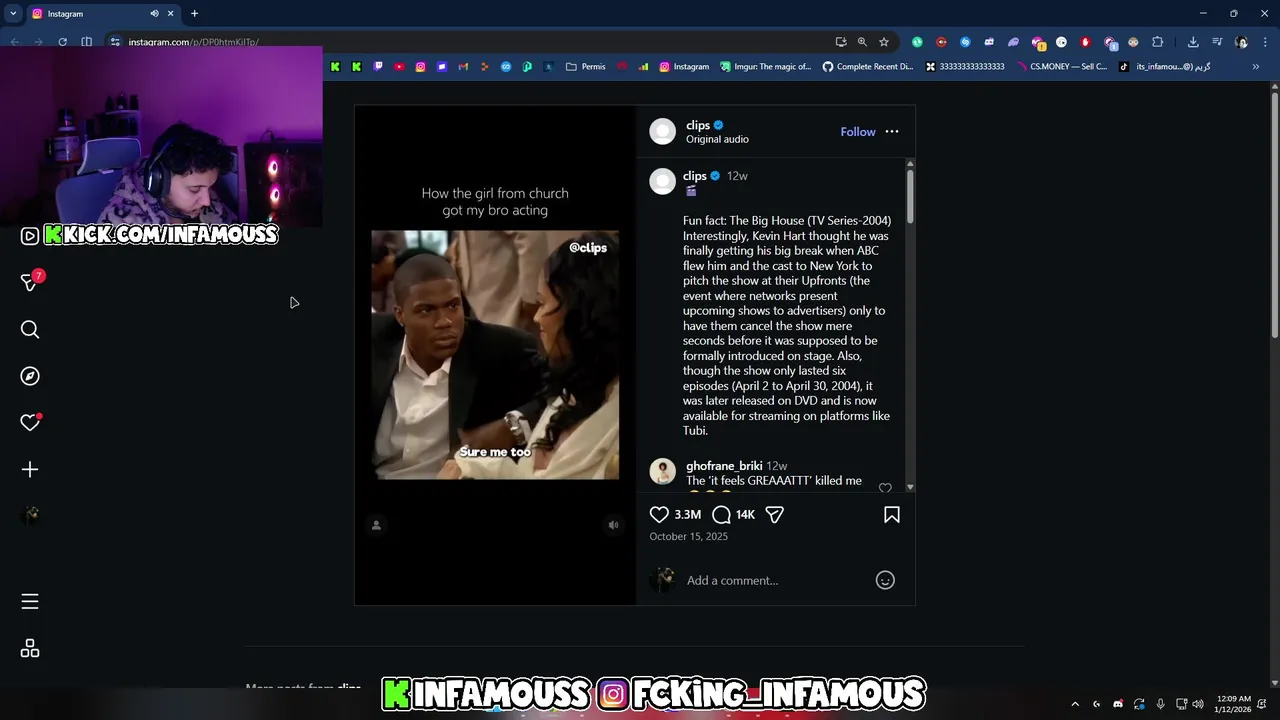Open comments via the speech bubble icon
This screenshot has height=720, width=1280.
pos(721,515)
